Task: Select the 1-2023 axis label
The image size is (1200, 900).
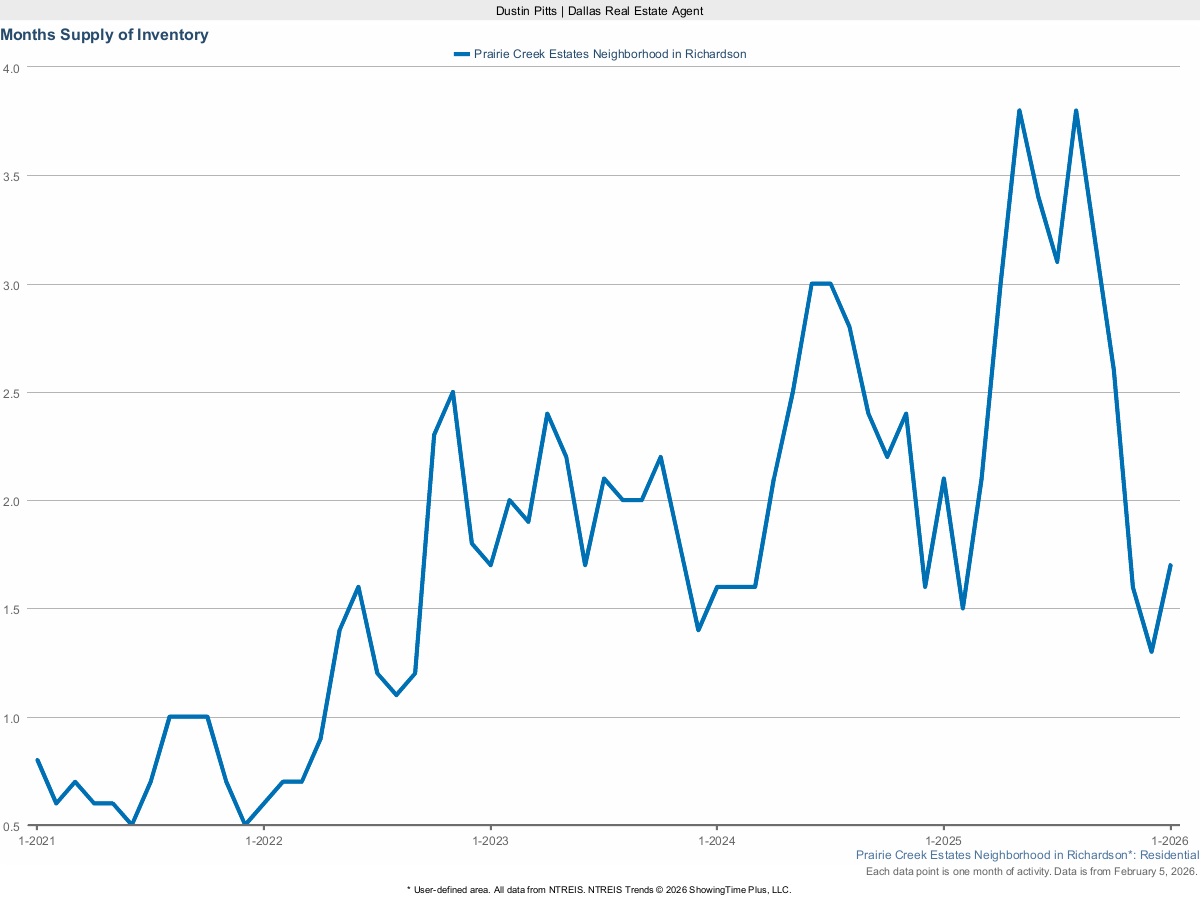Action: click(x=490, y=841)
